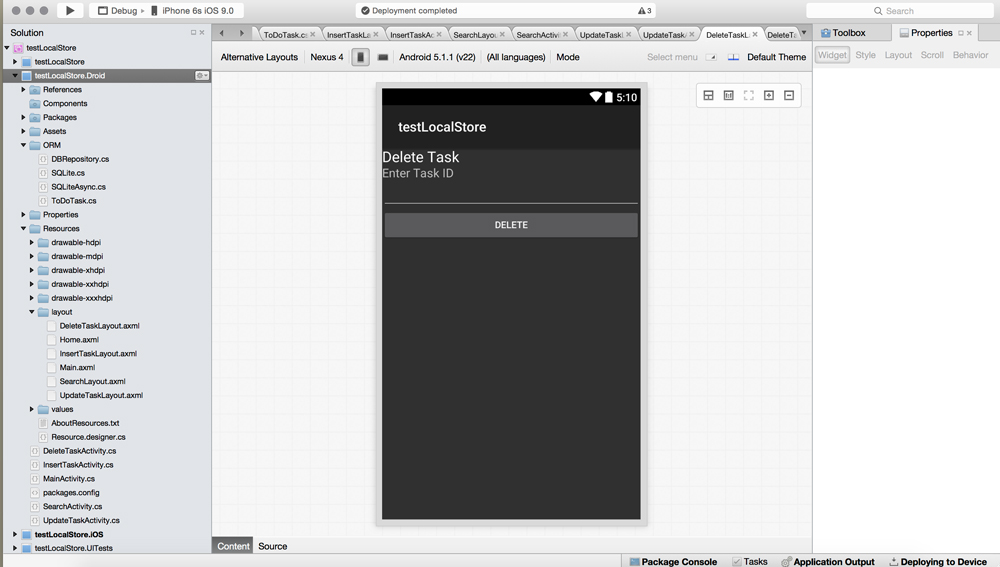Click the DELETE button in designer
This screenshot has width=1000, height=567.
(511, 225)
